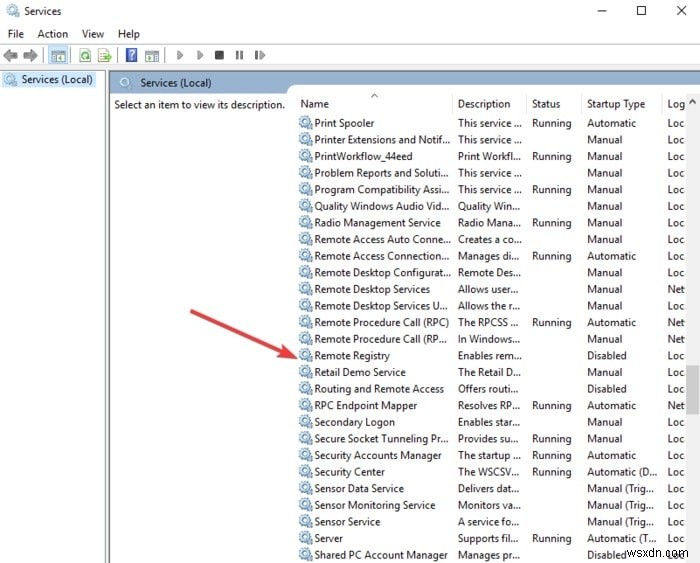Click the Disabled startup type of Remote Registry
Viewport: 700px width, 563px height.
click(x=607, y=355)
